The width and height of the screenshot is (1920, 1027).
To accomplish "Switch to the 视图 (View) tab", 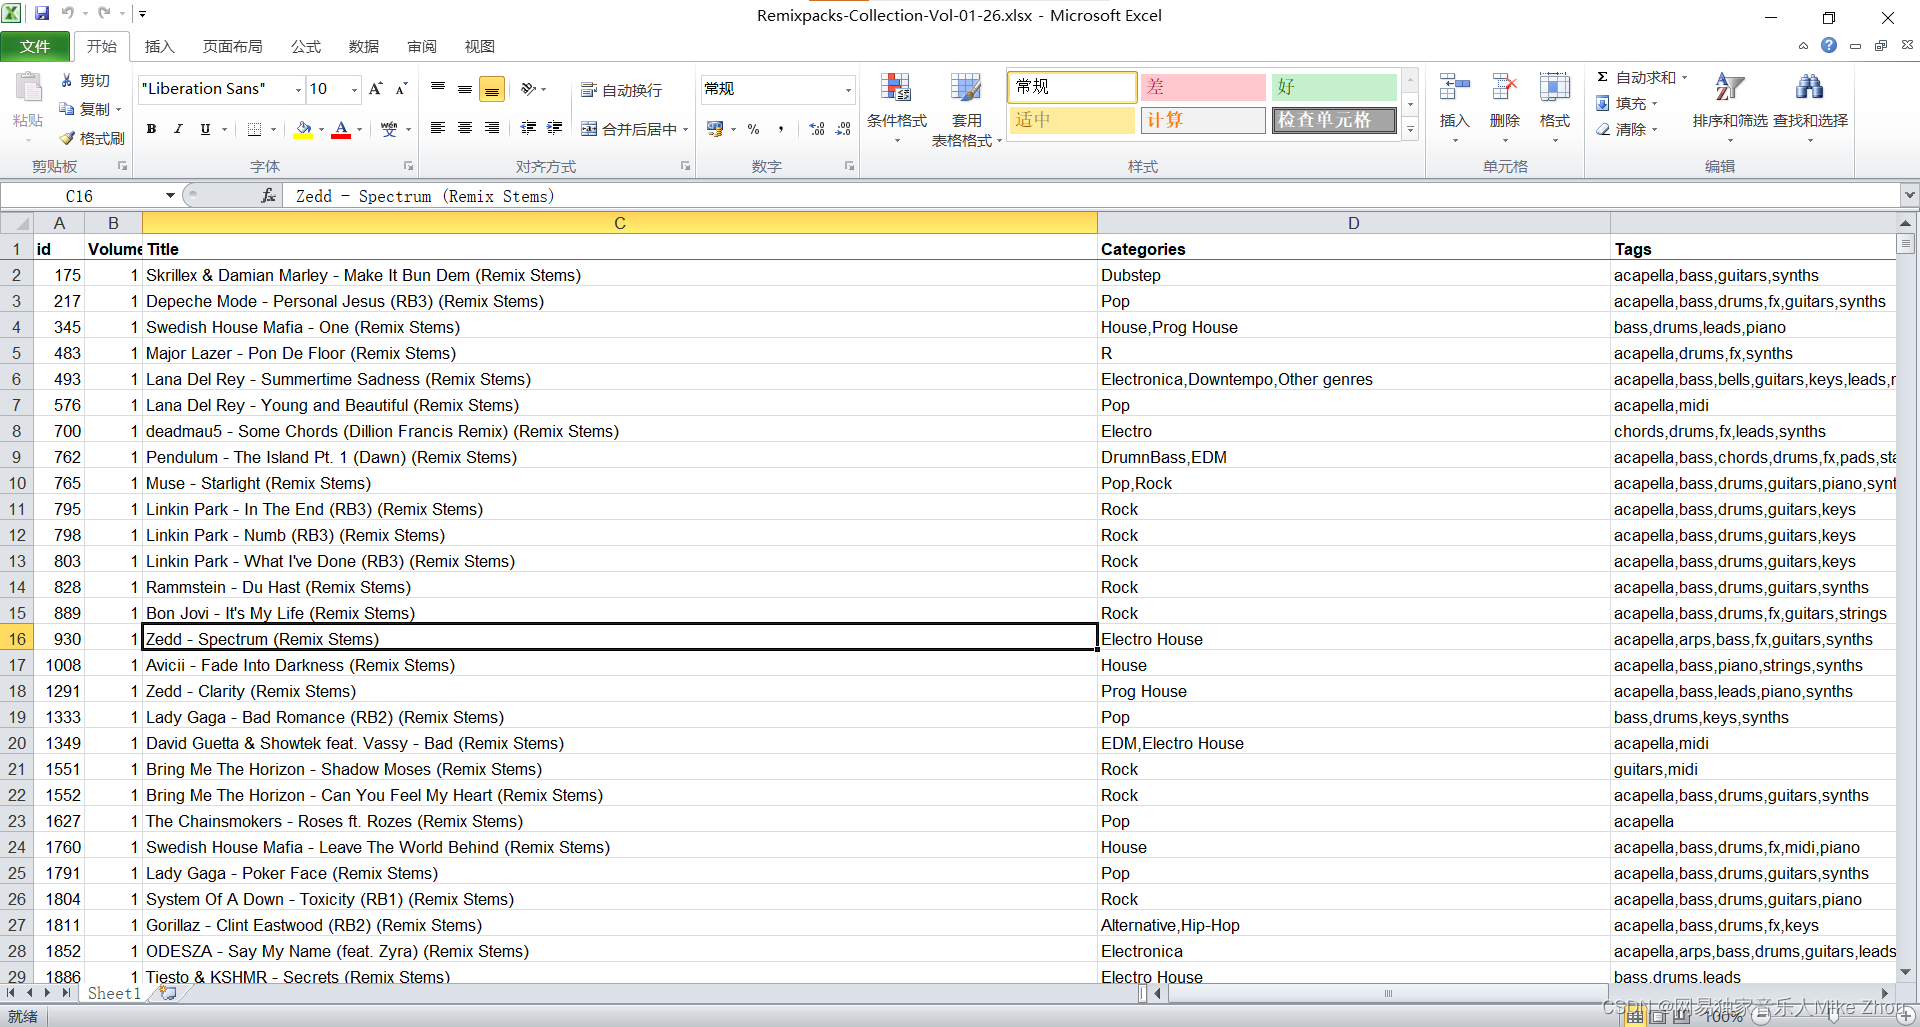I will click(x=480, y=46).
